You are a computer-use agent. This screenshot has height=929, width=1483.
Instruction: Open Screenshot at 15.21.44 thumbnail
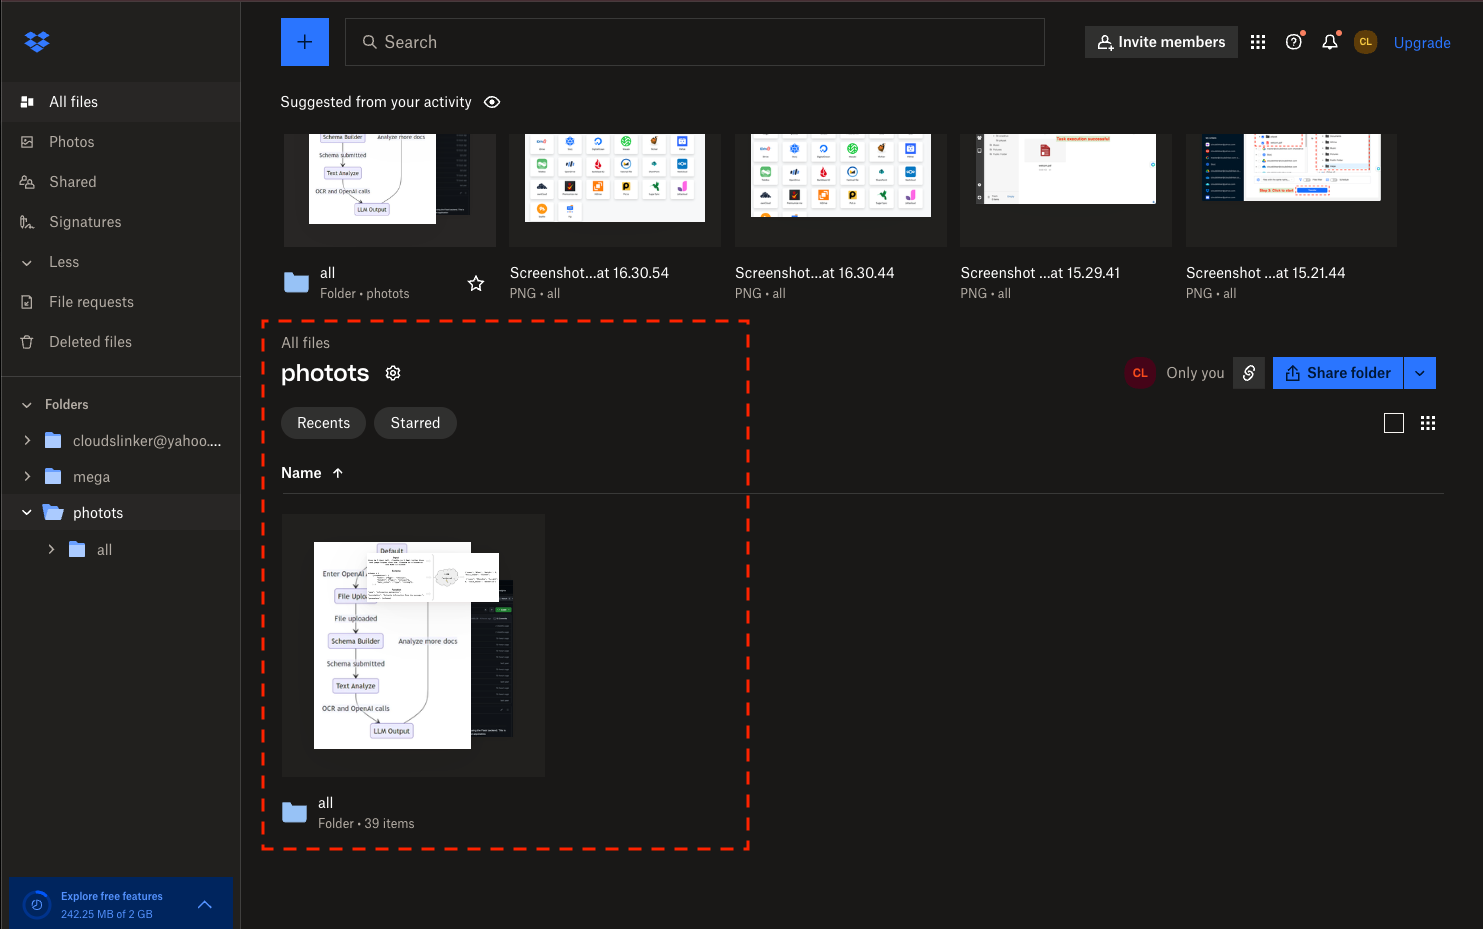coord(1291,190)
